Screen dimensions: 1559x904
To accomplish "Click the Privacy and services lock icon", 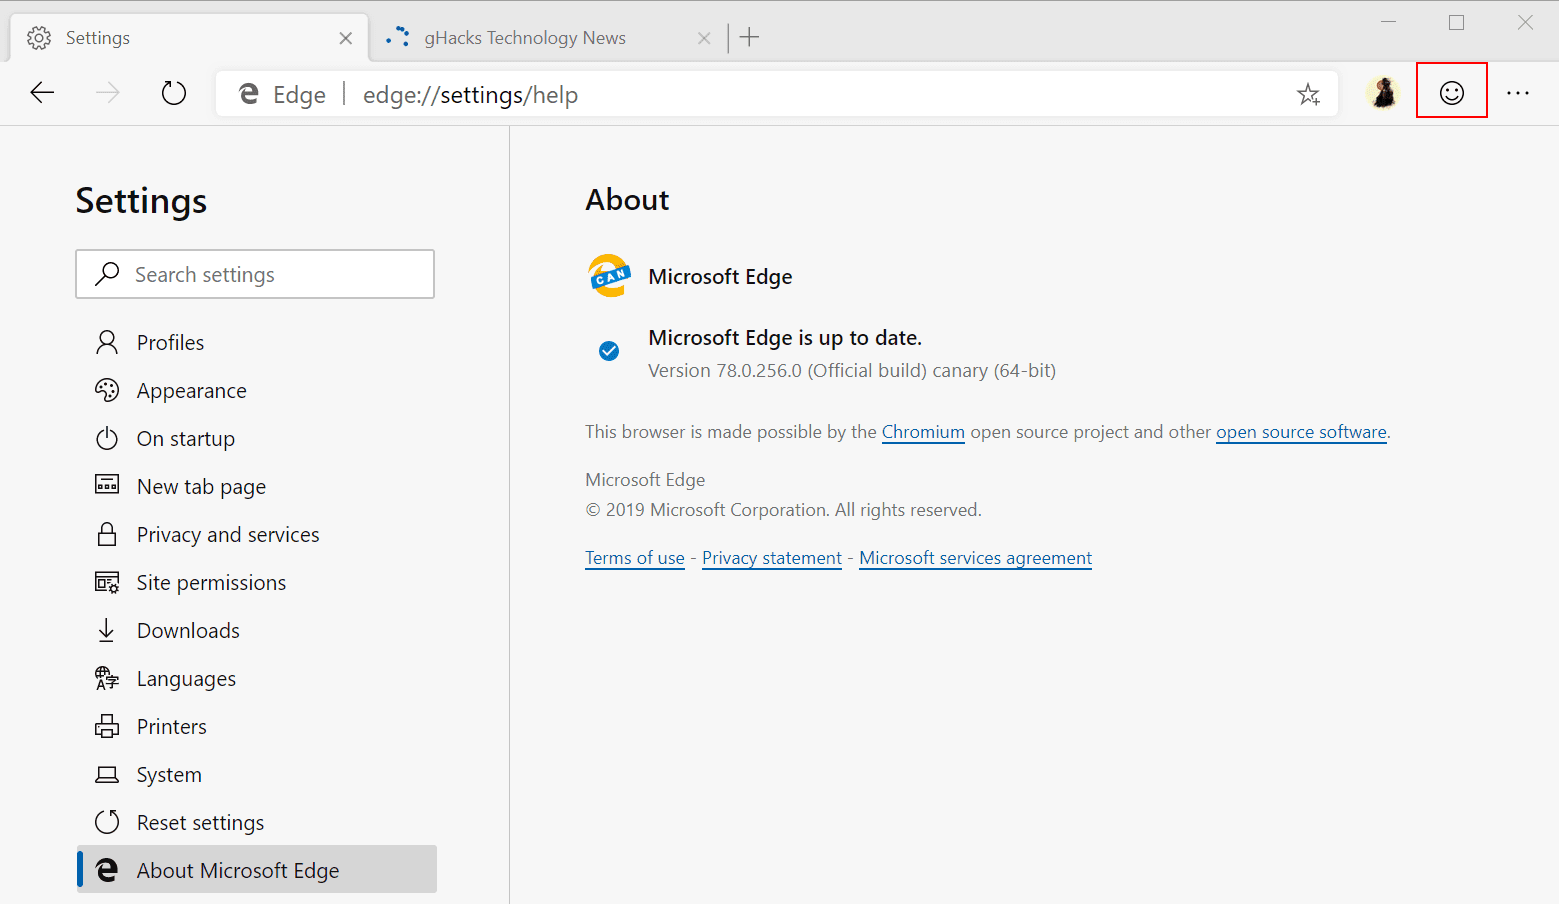I will coord(107,534).
